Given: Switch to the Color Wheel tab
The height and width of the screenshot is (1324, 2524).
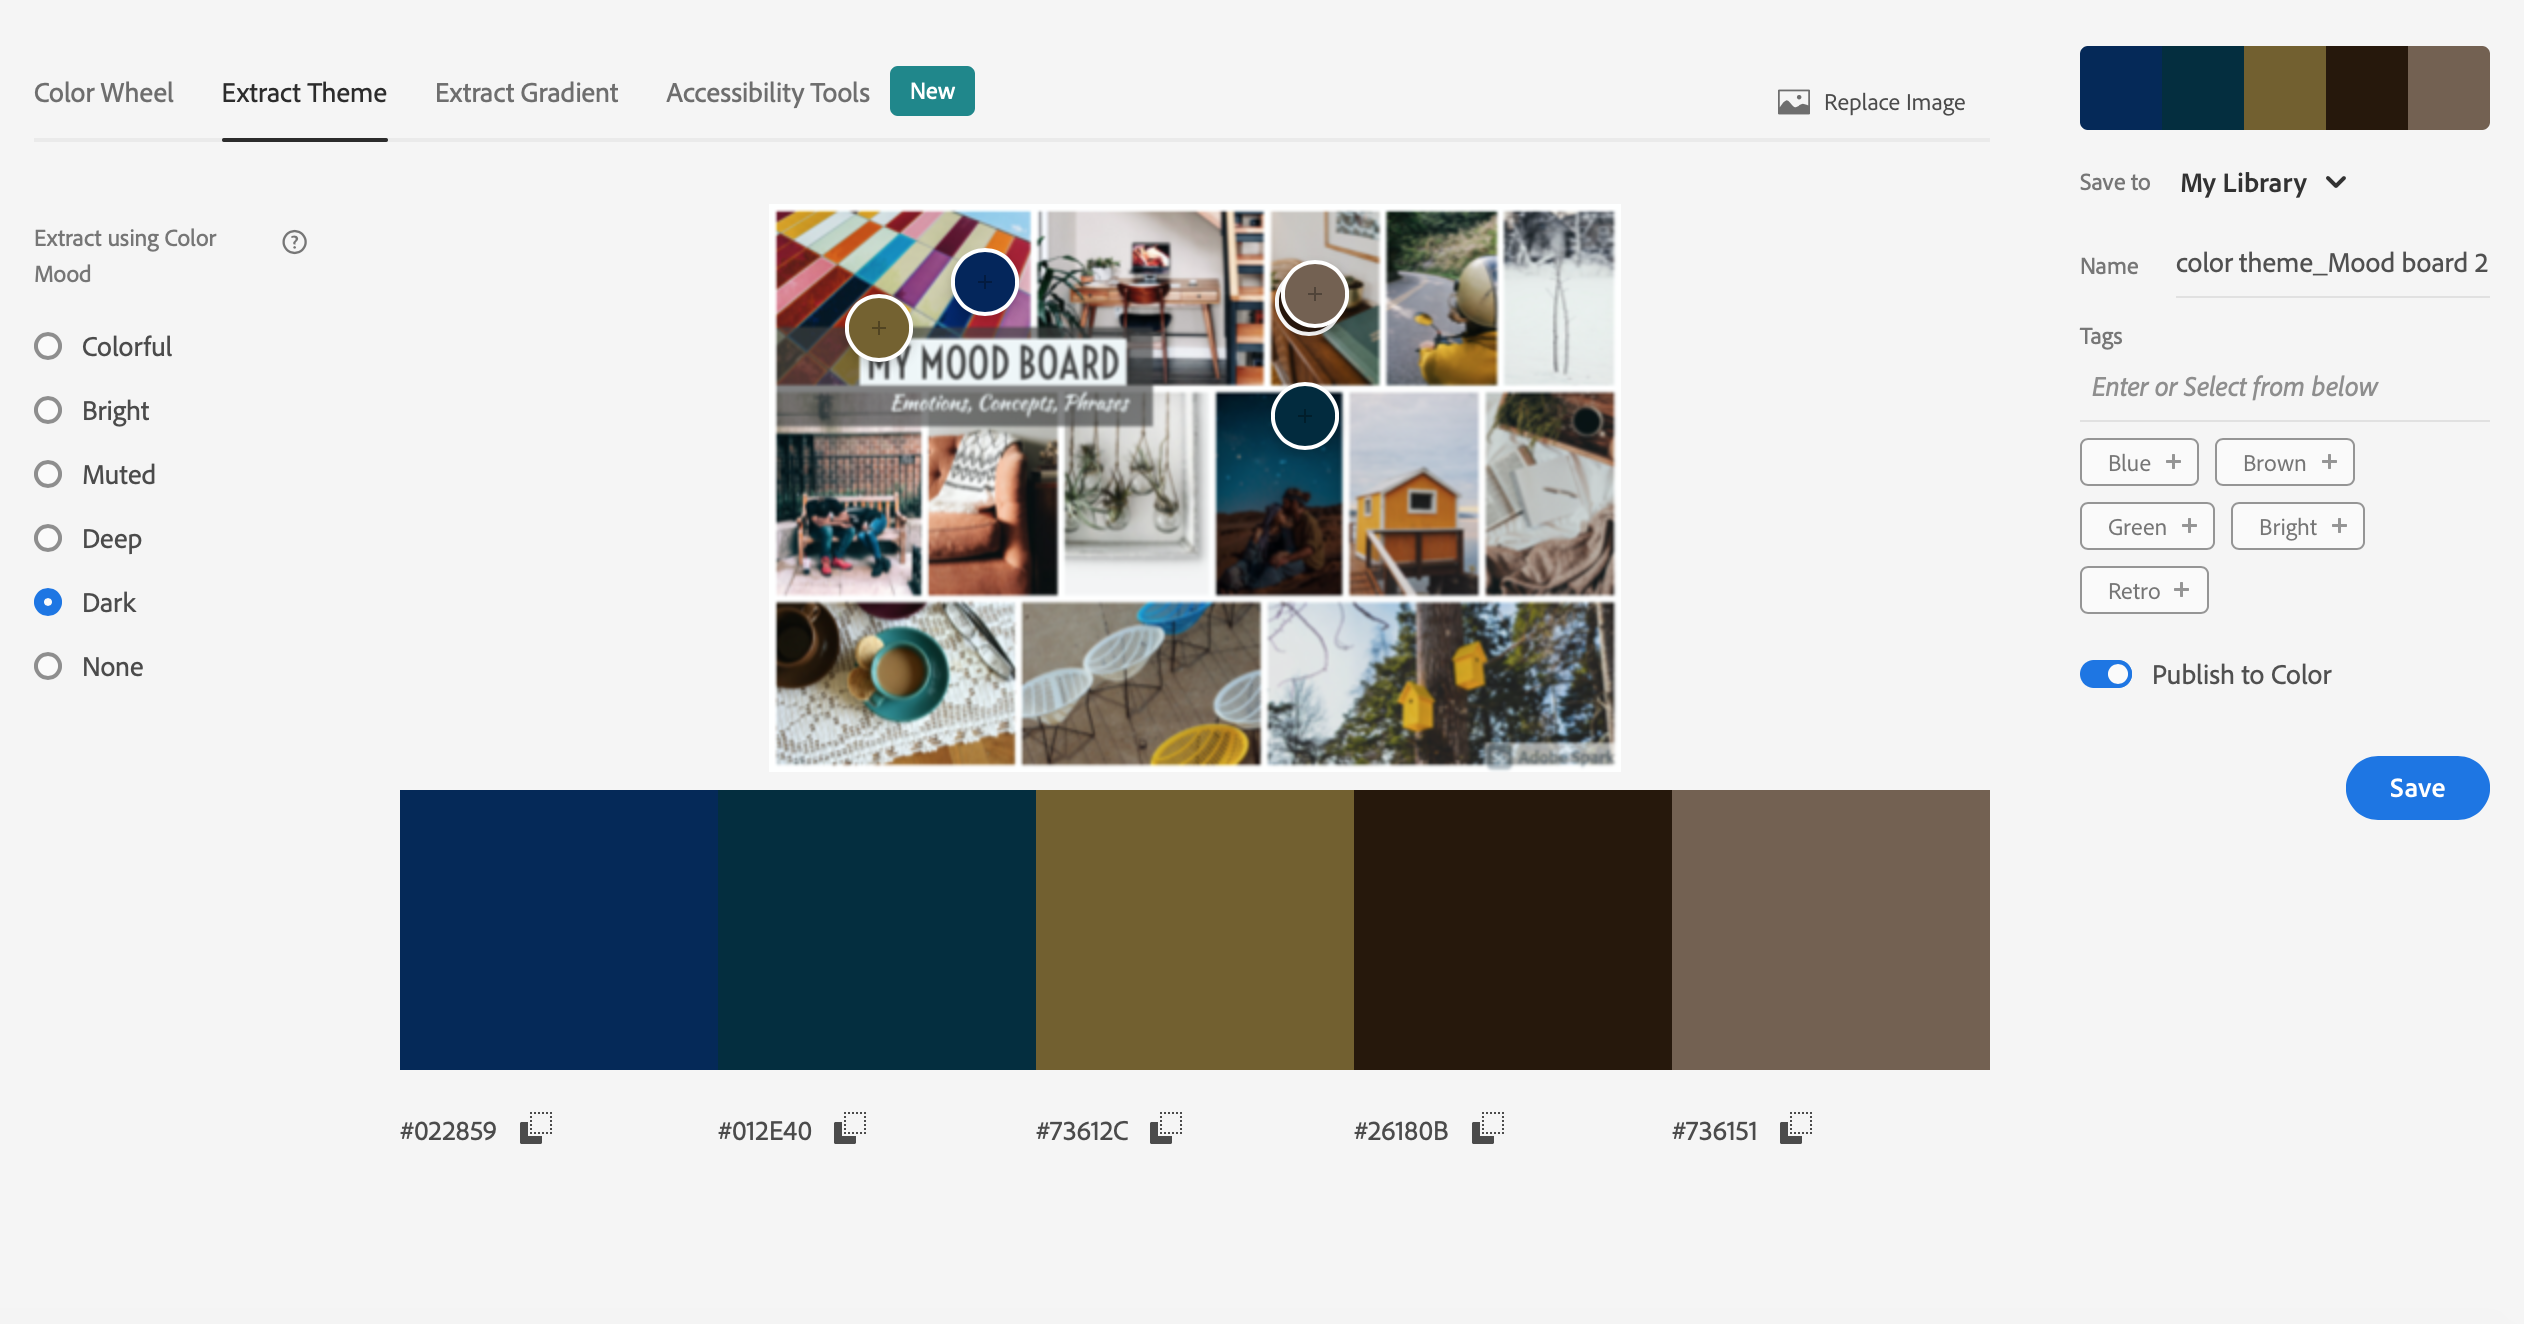Looking at the screenshot, I should [x=103, y=93].
